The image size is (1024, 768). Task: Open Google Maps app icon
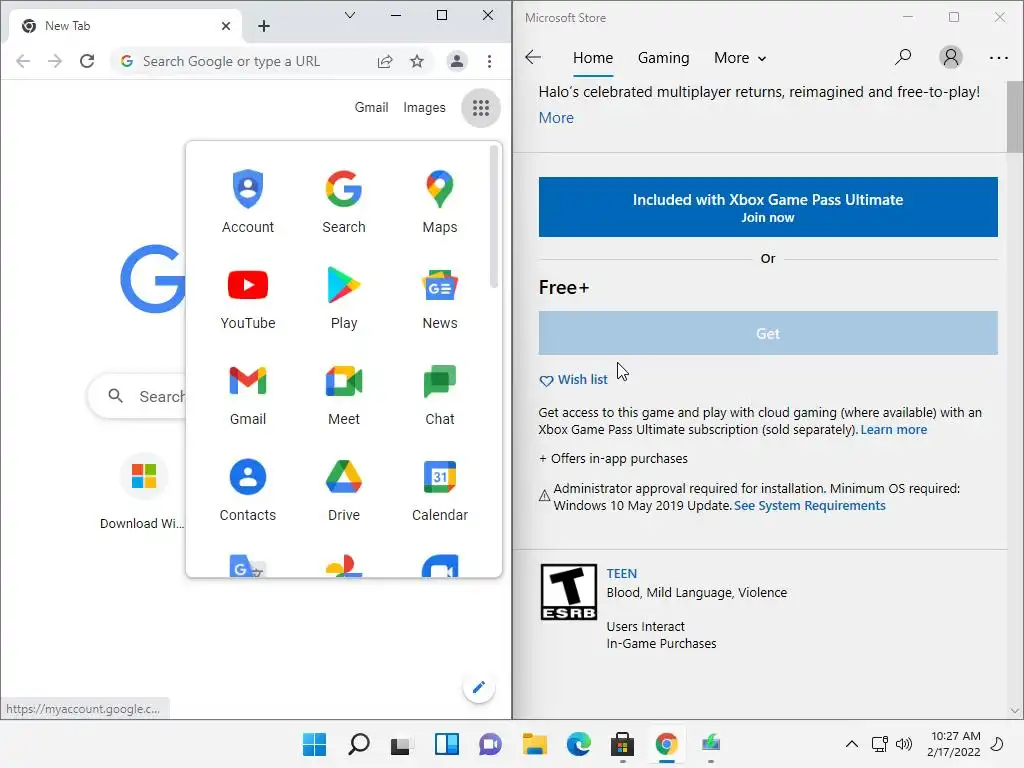point(440,201)
